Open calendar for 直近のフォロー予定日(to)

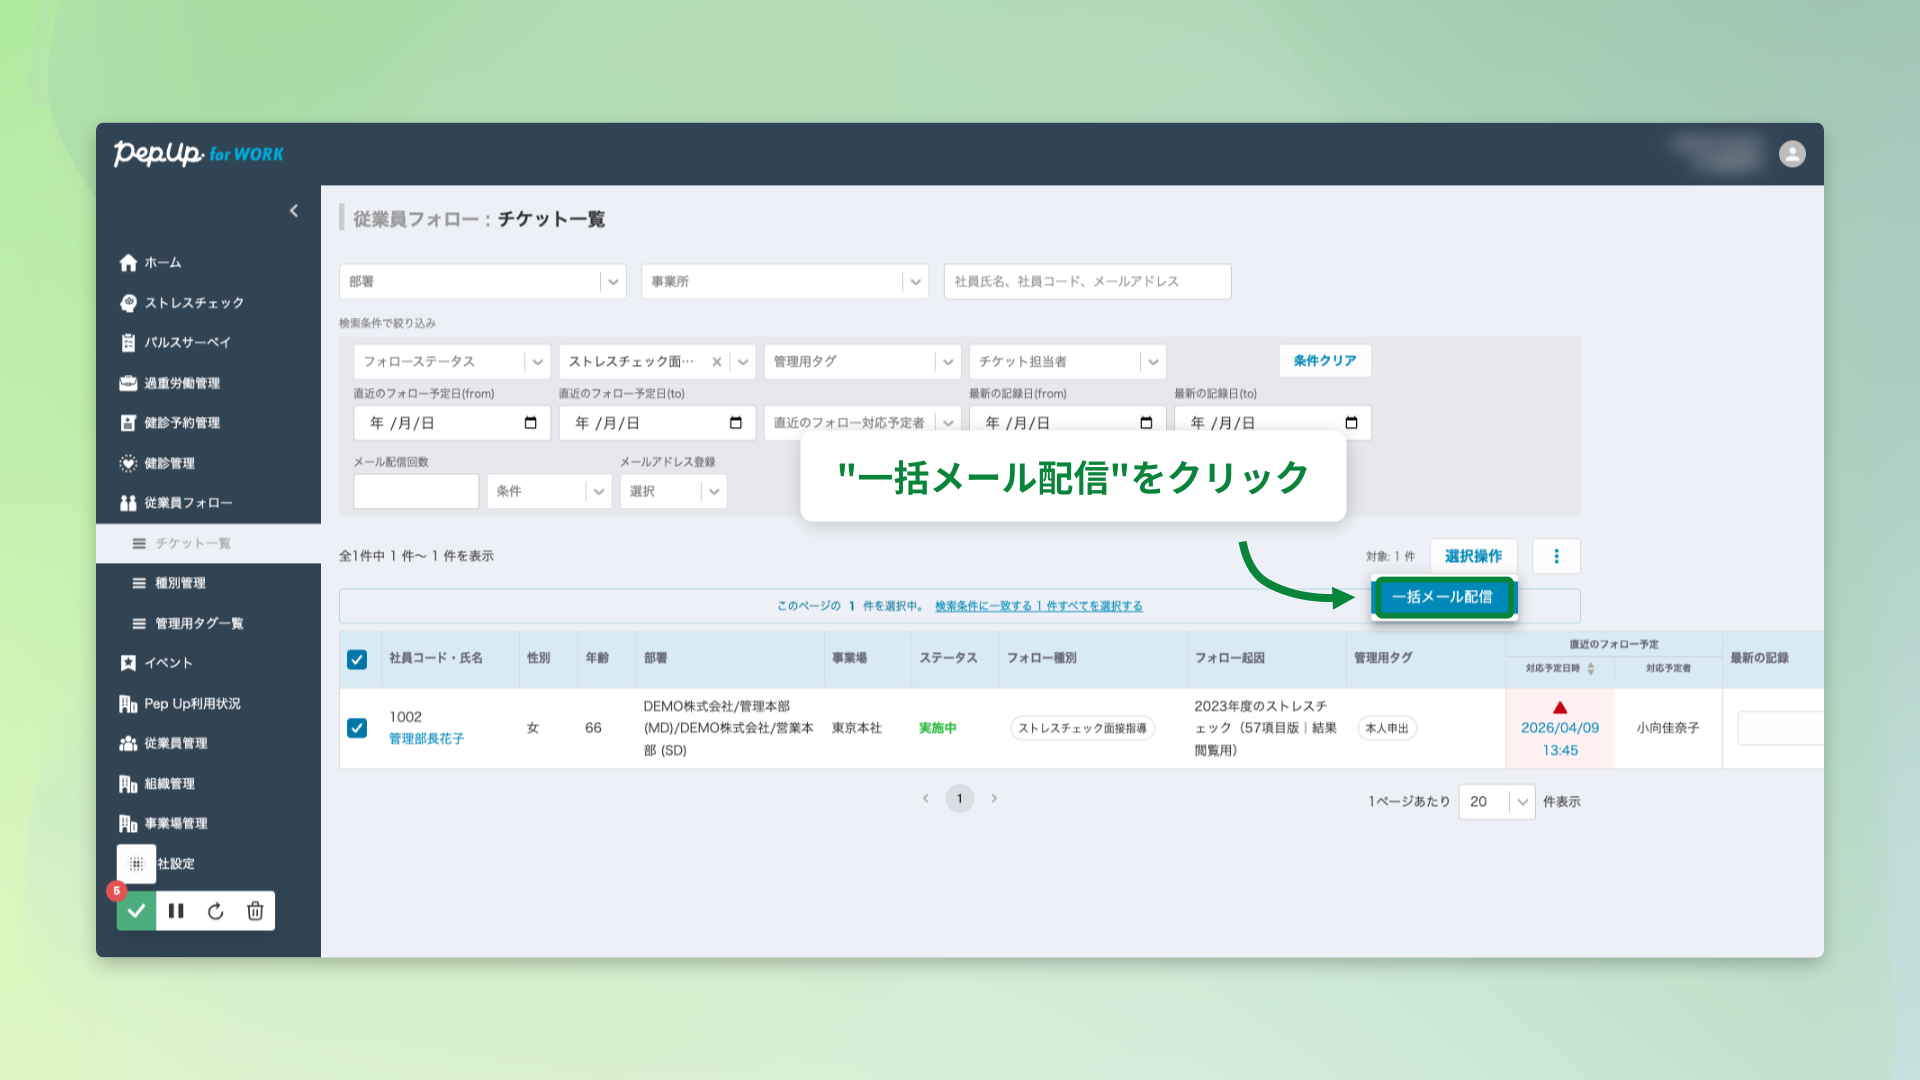click(x=736, y=423)
